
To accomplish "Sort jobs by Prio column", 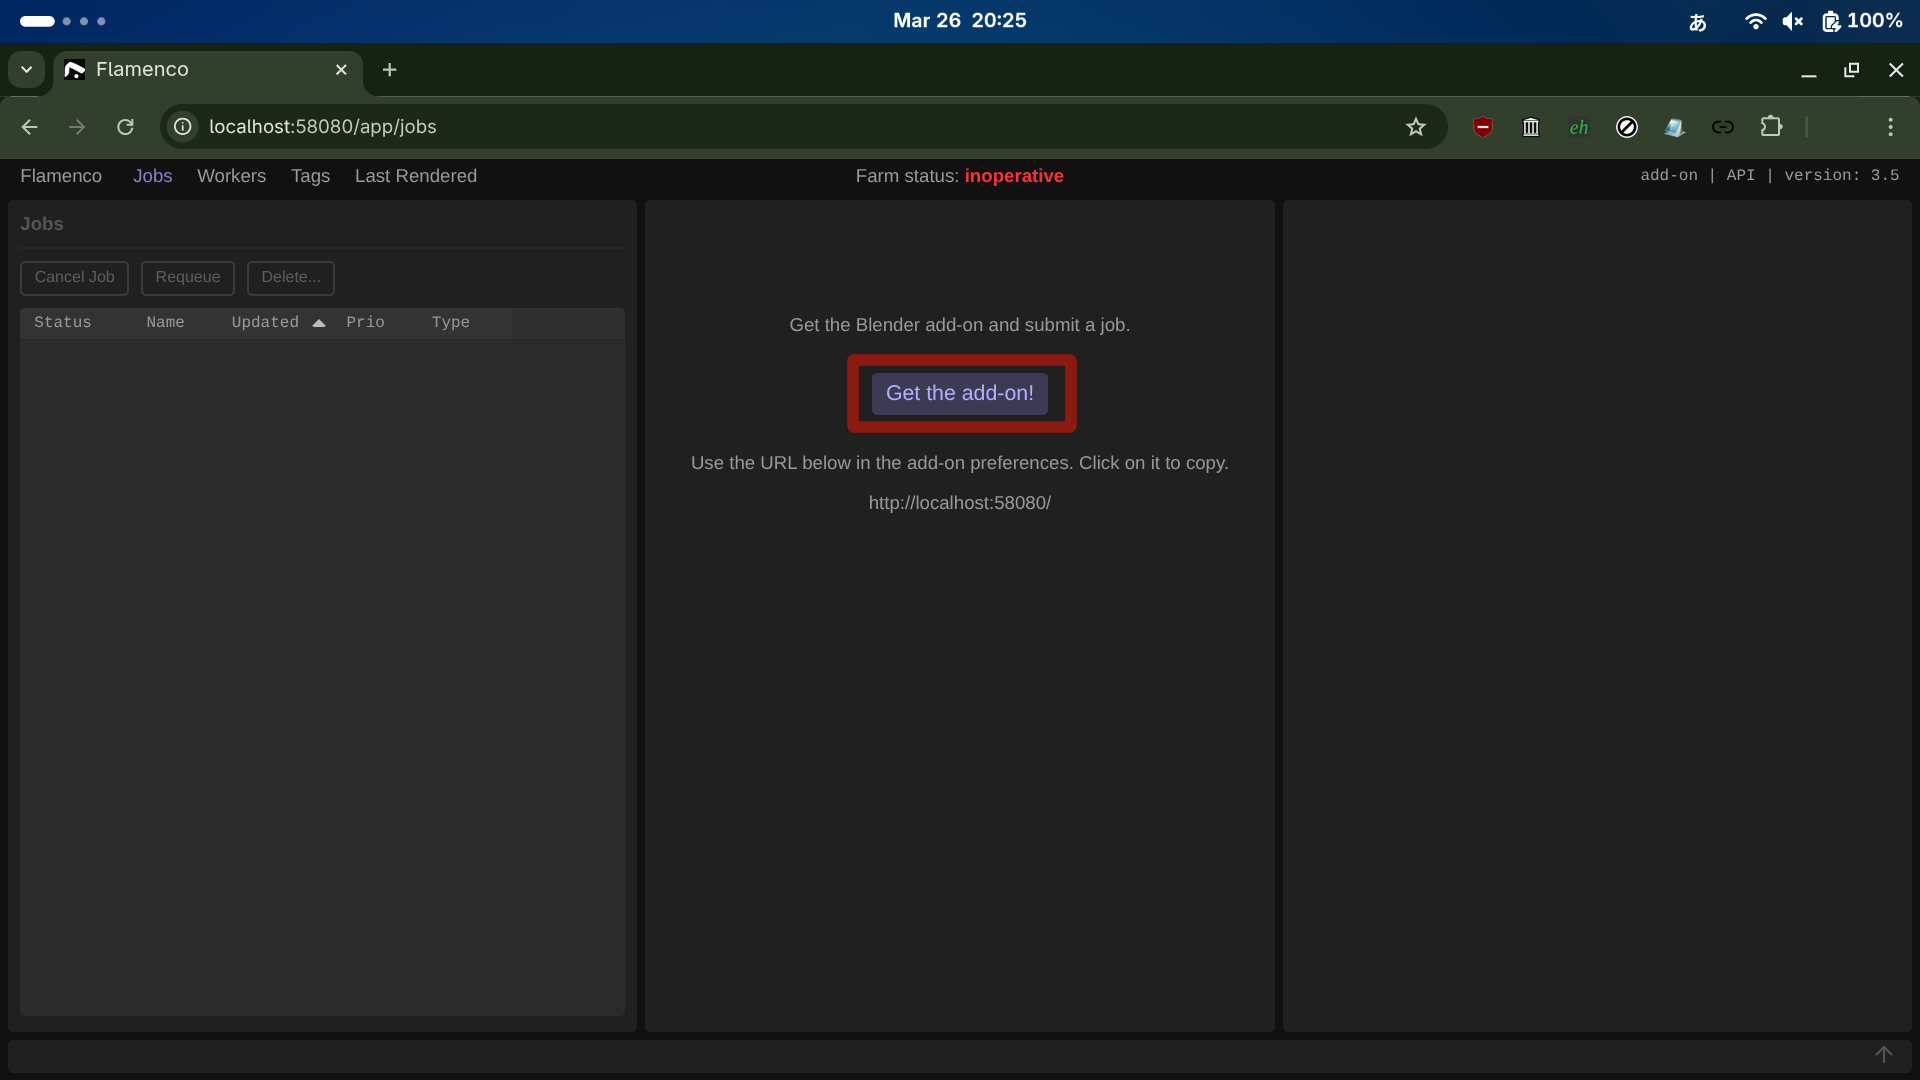I will pyautogui.click(x=365, y=322).
